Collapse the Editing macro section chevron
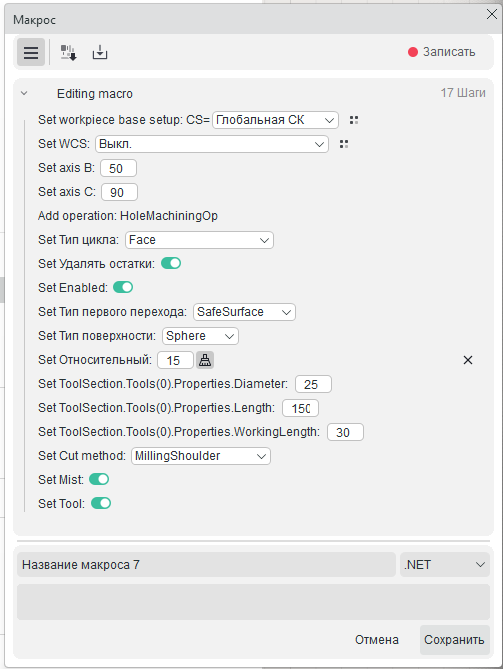The width and height of the screenshot is (503, 669). 24,93
